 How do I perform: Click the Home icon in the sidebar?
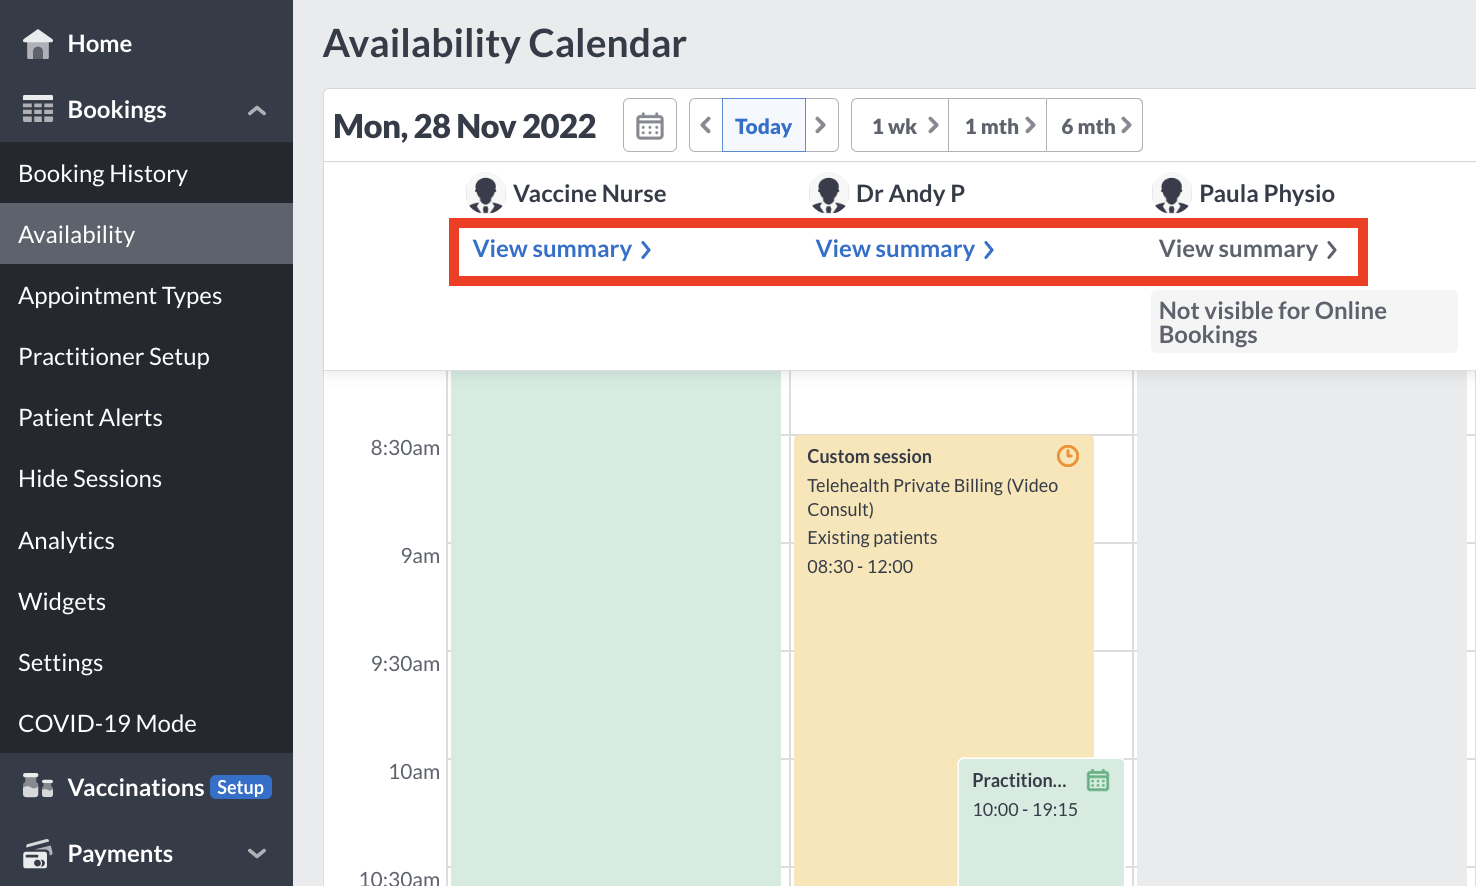coord(36,42)
